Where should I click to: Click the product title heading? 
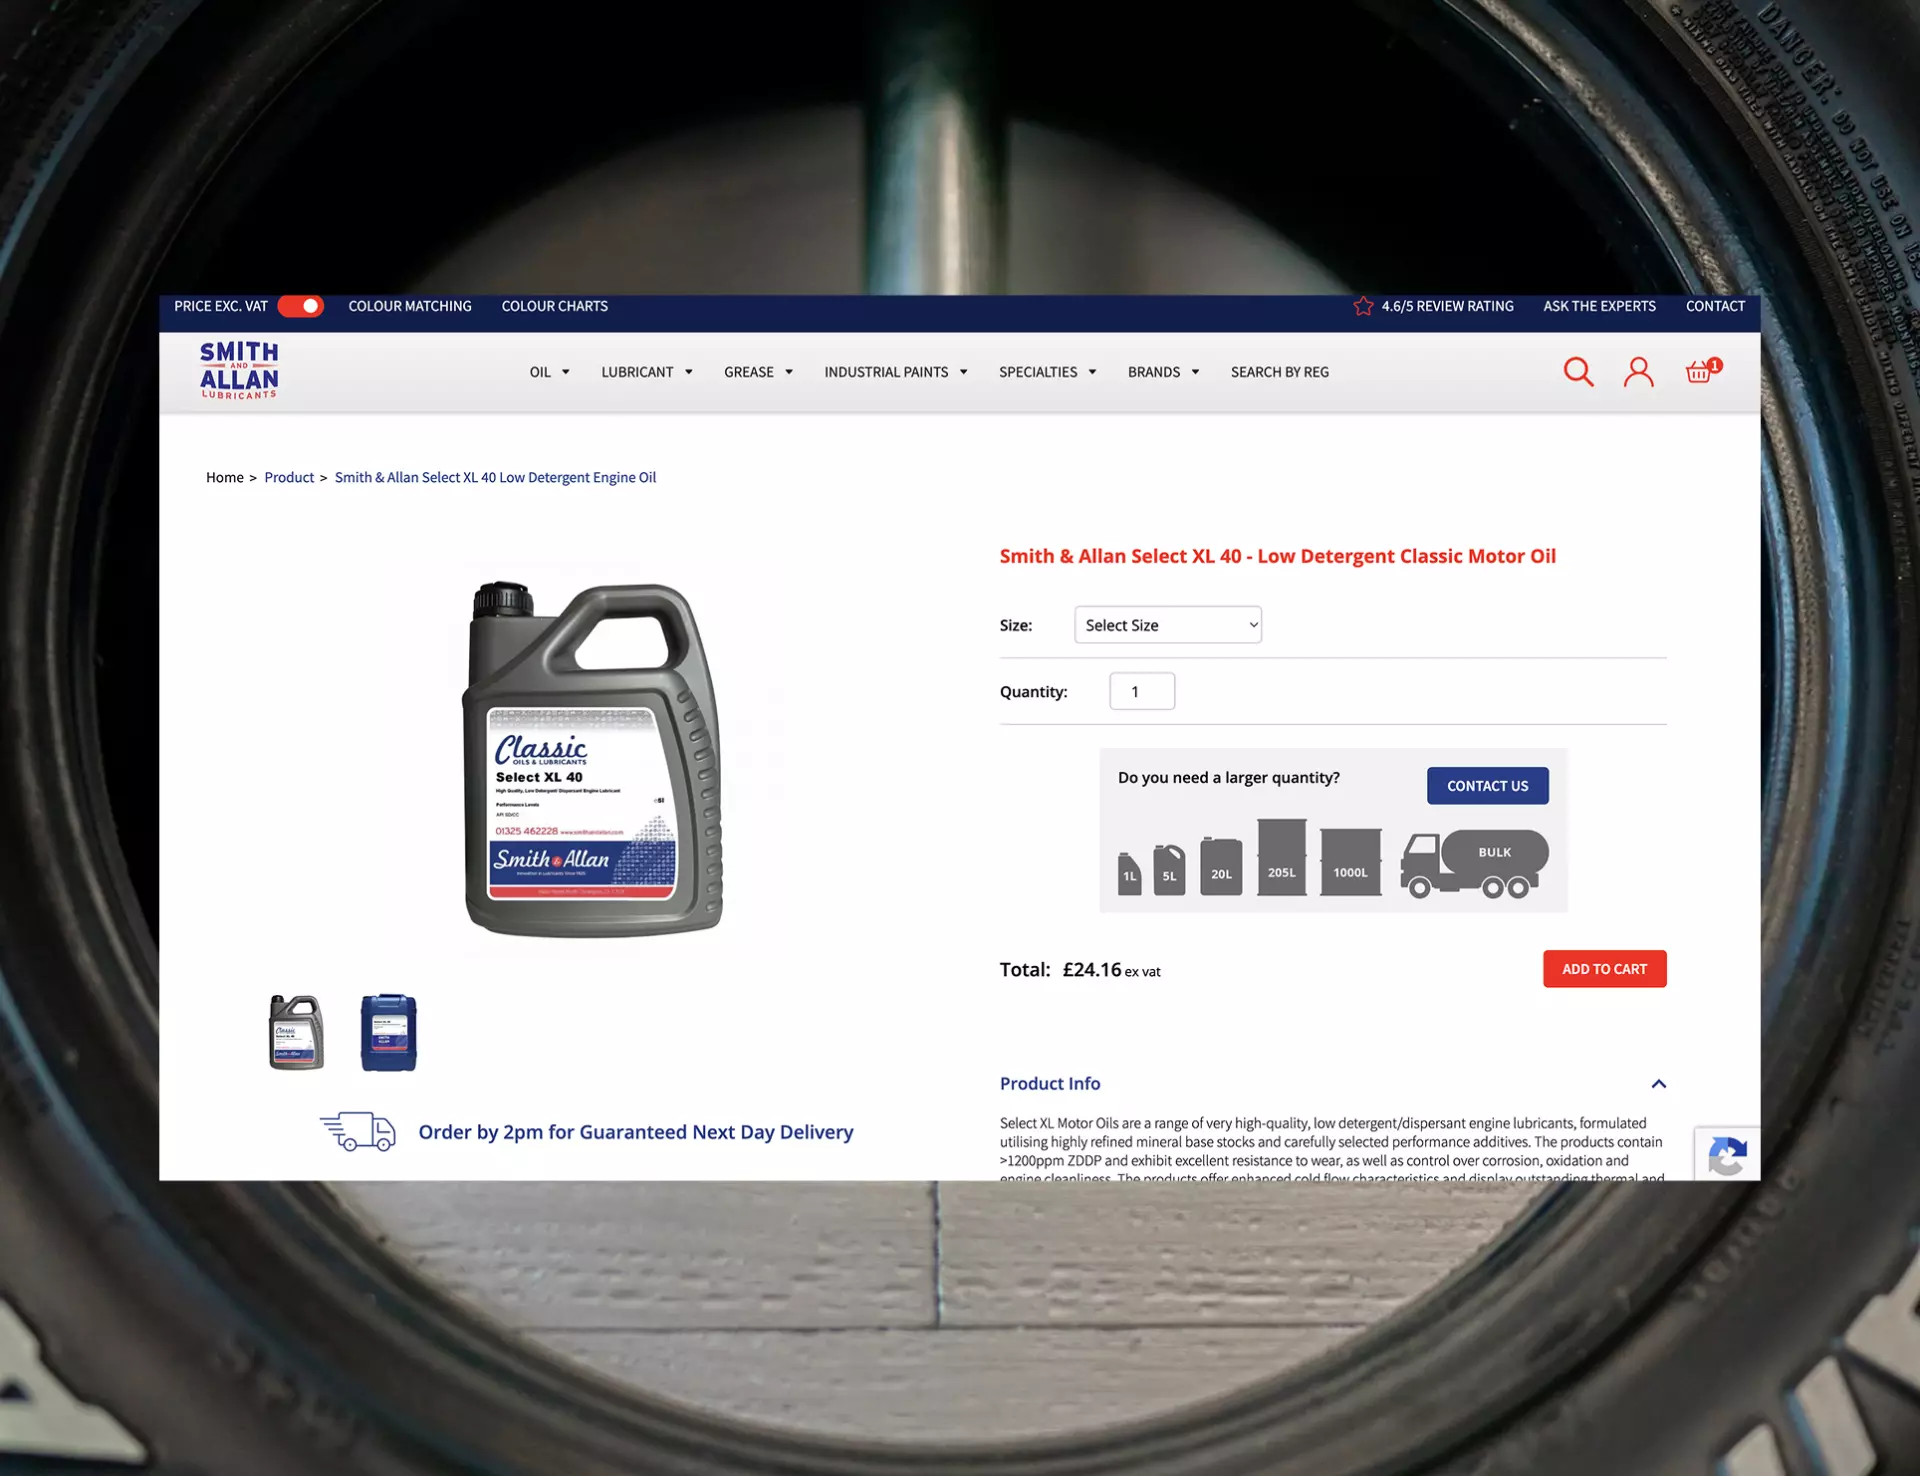1278,556
